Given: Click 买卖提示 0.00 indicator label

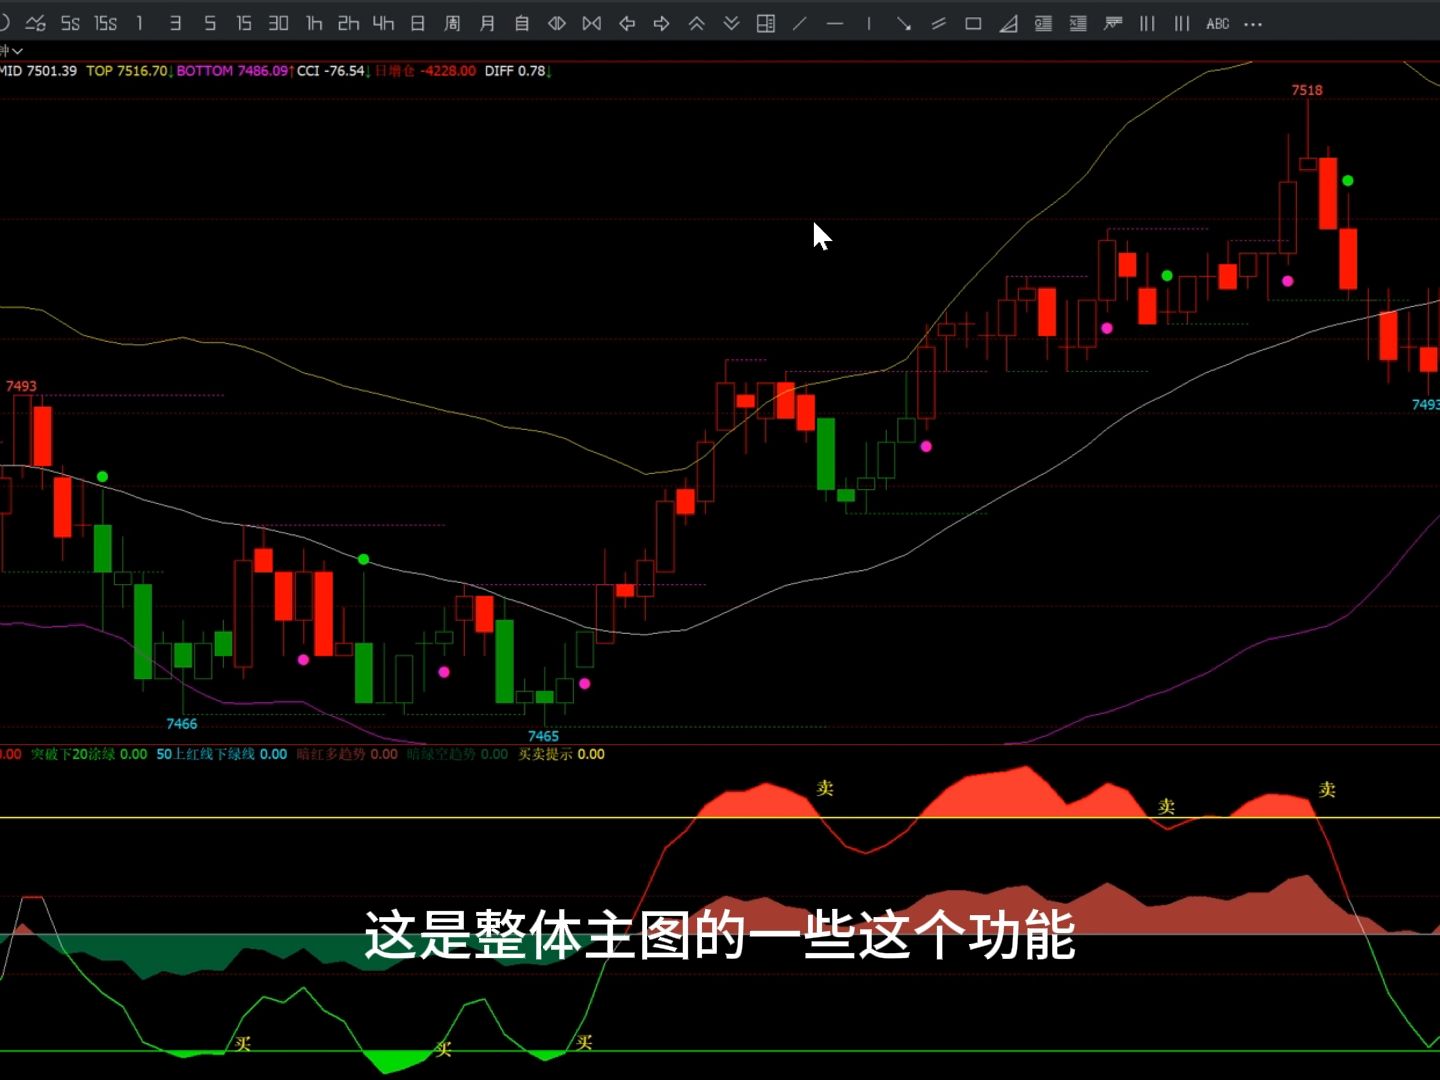Looking at the screenshot, I should pos(561,754).
